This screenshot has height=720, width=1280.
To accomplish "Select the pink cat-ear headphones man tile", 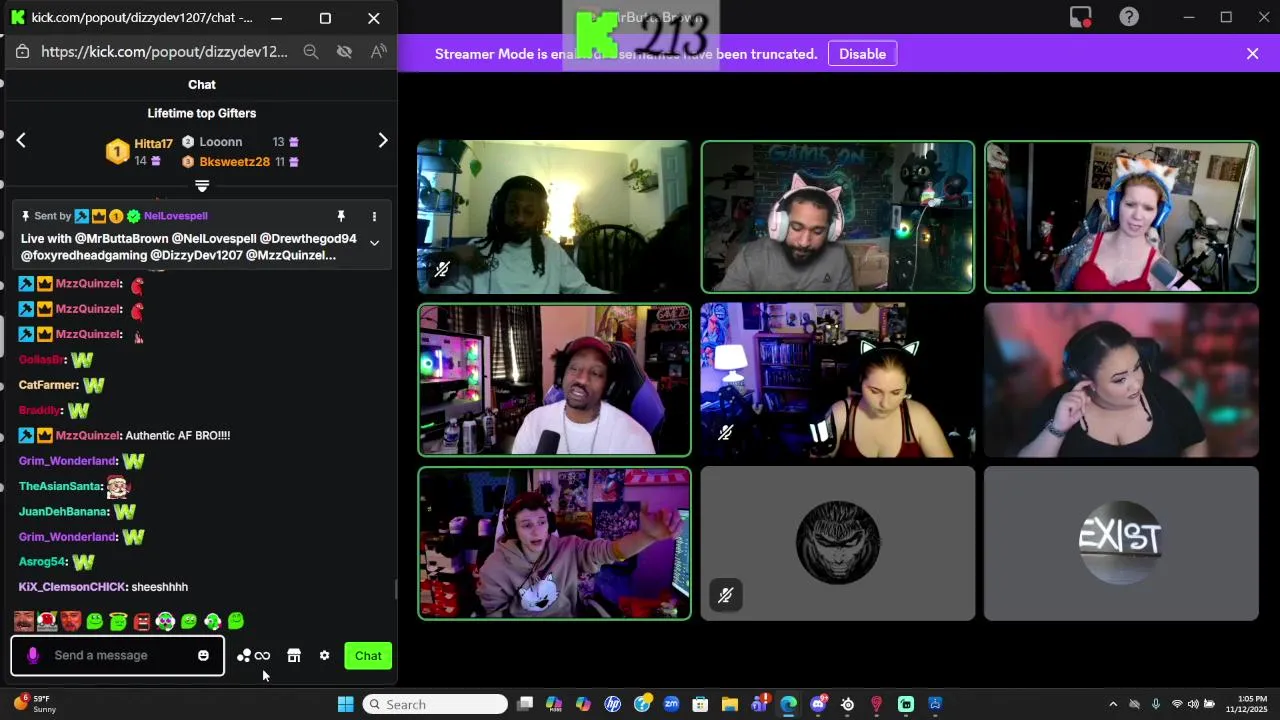I will click(838, 217).
